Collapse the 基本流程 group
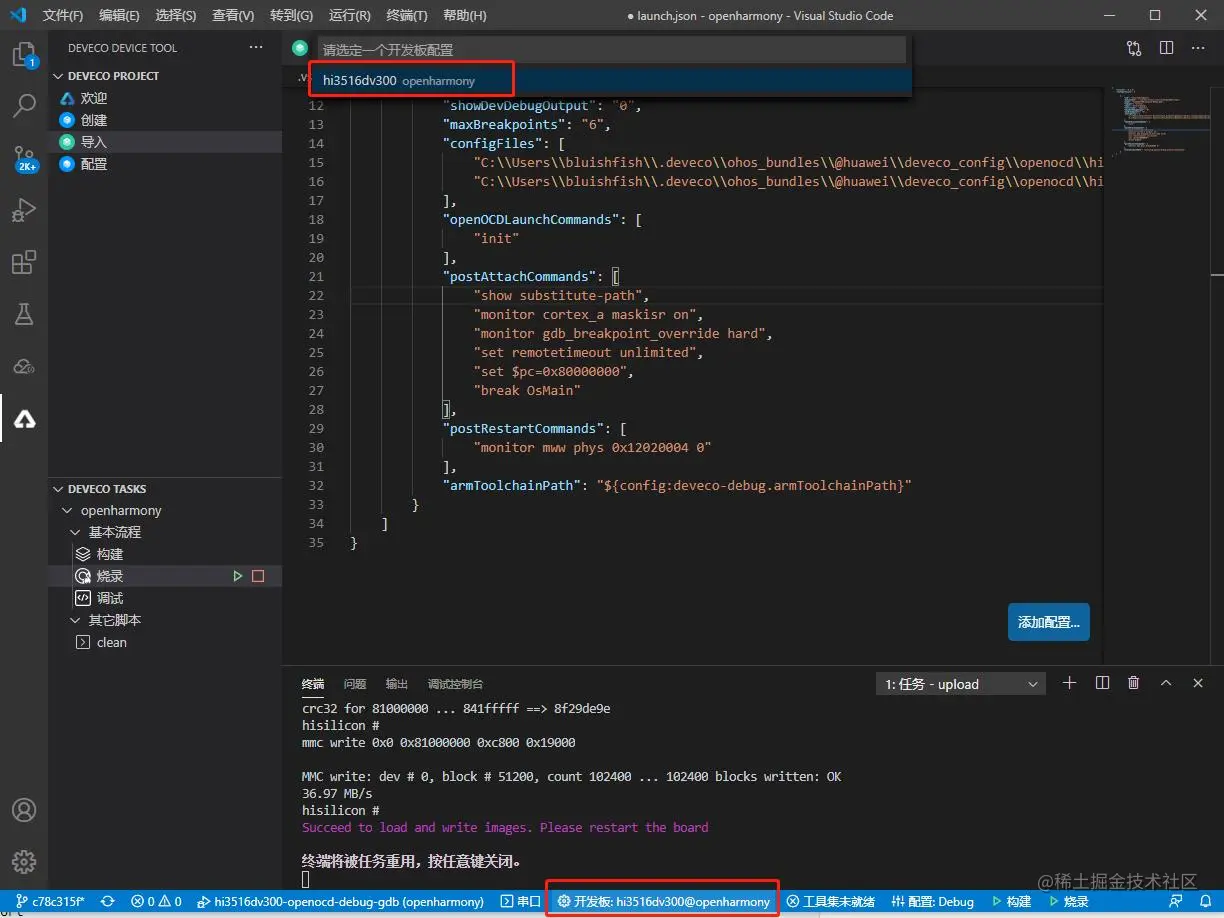Image resolution: width=1224 pixels, height=918 pixels. pos(115,532)
